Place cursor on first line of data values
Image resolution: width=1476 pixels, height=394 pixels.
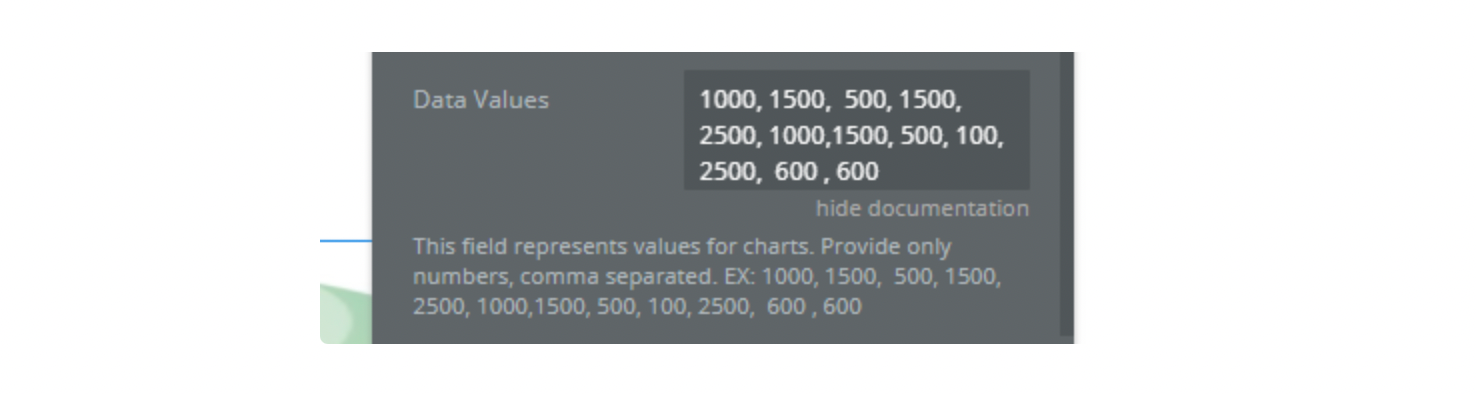tap(830, 100)
